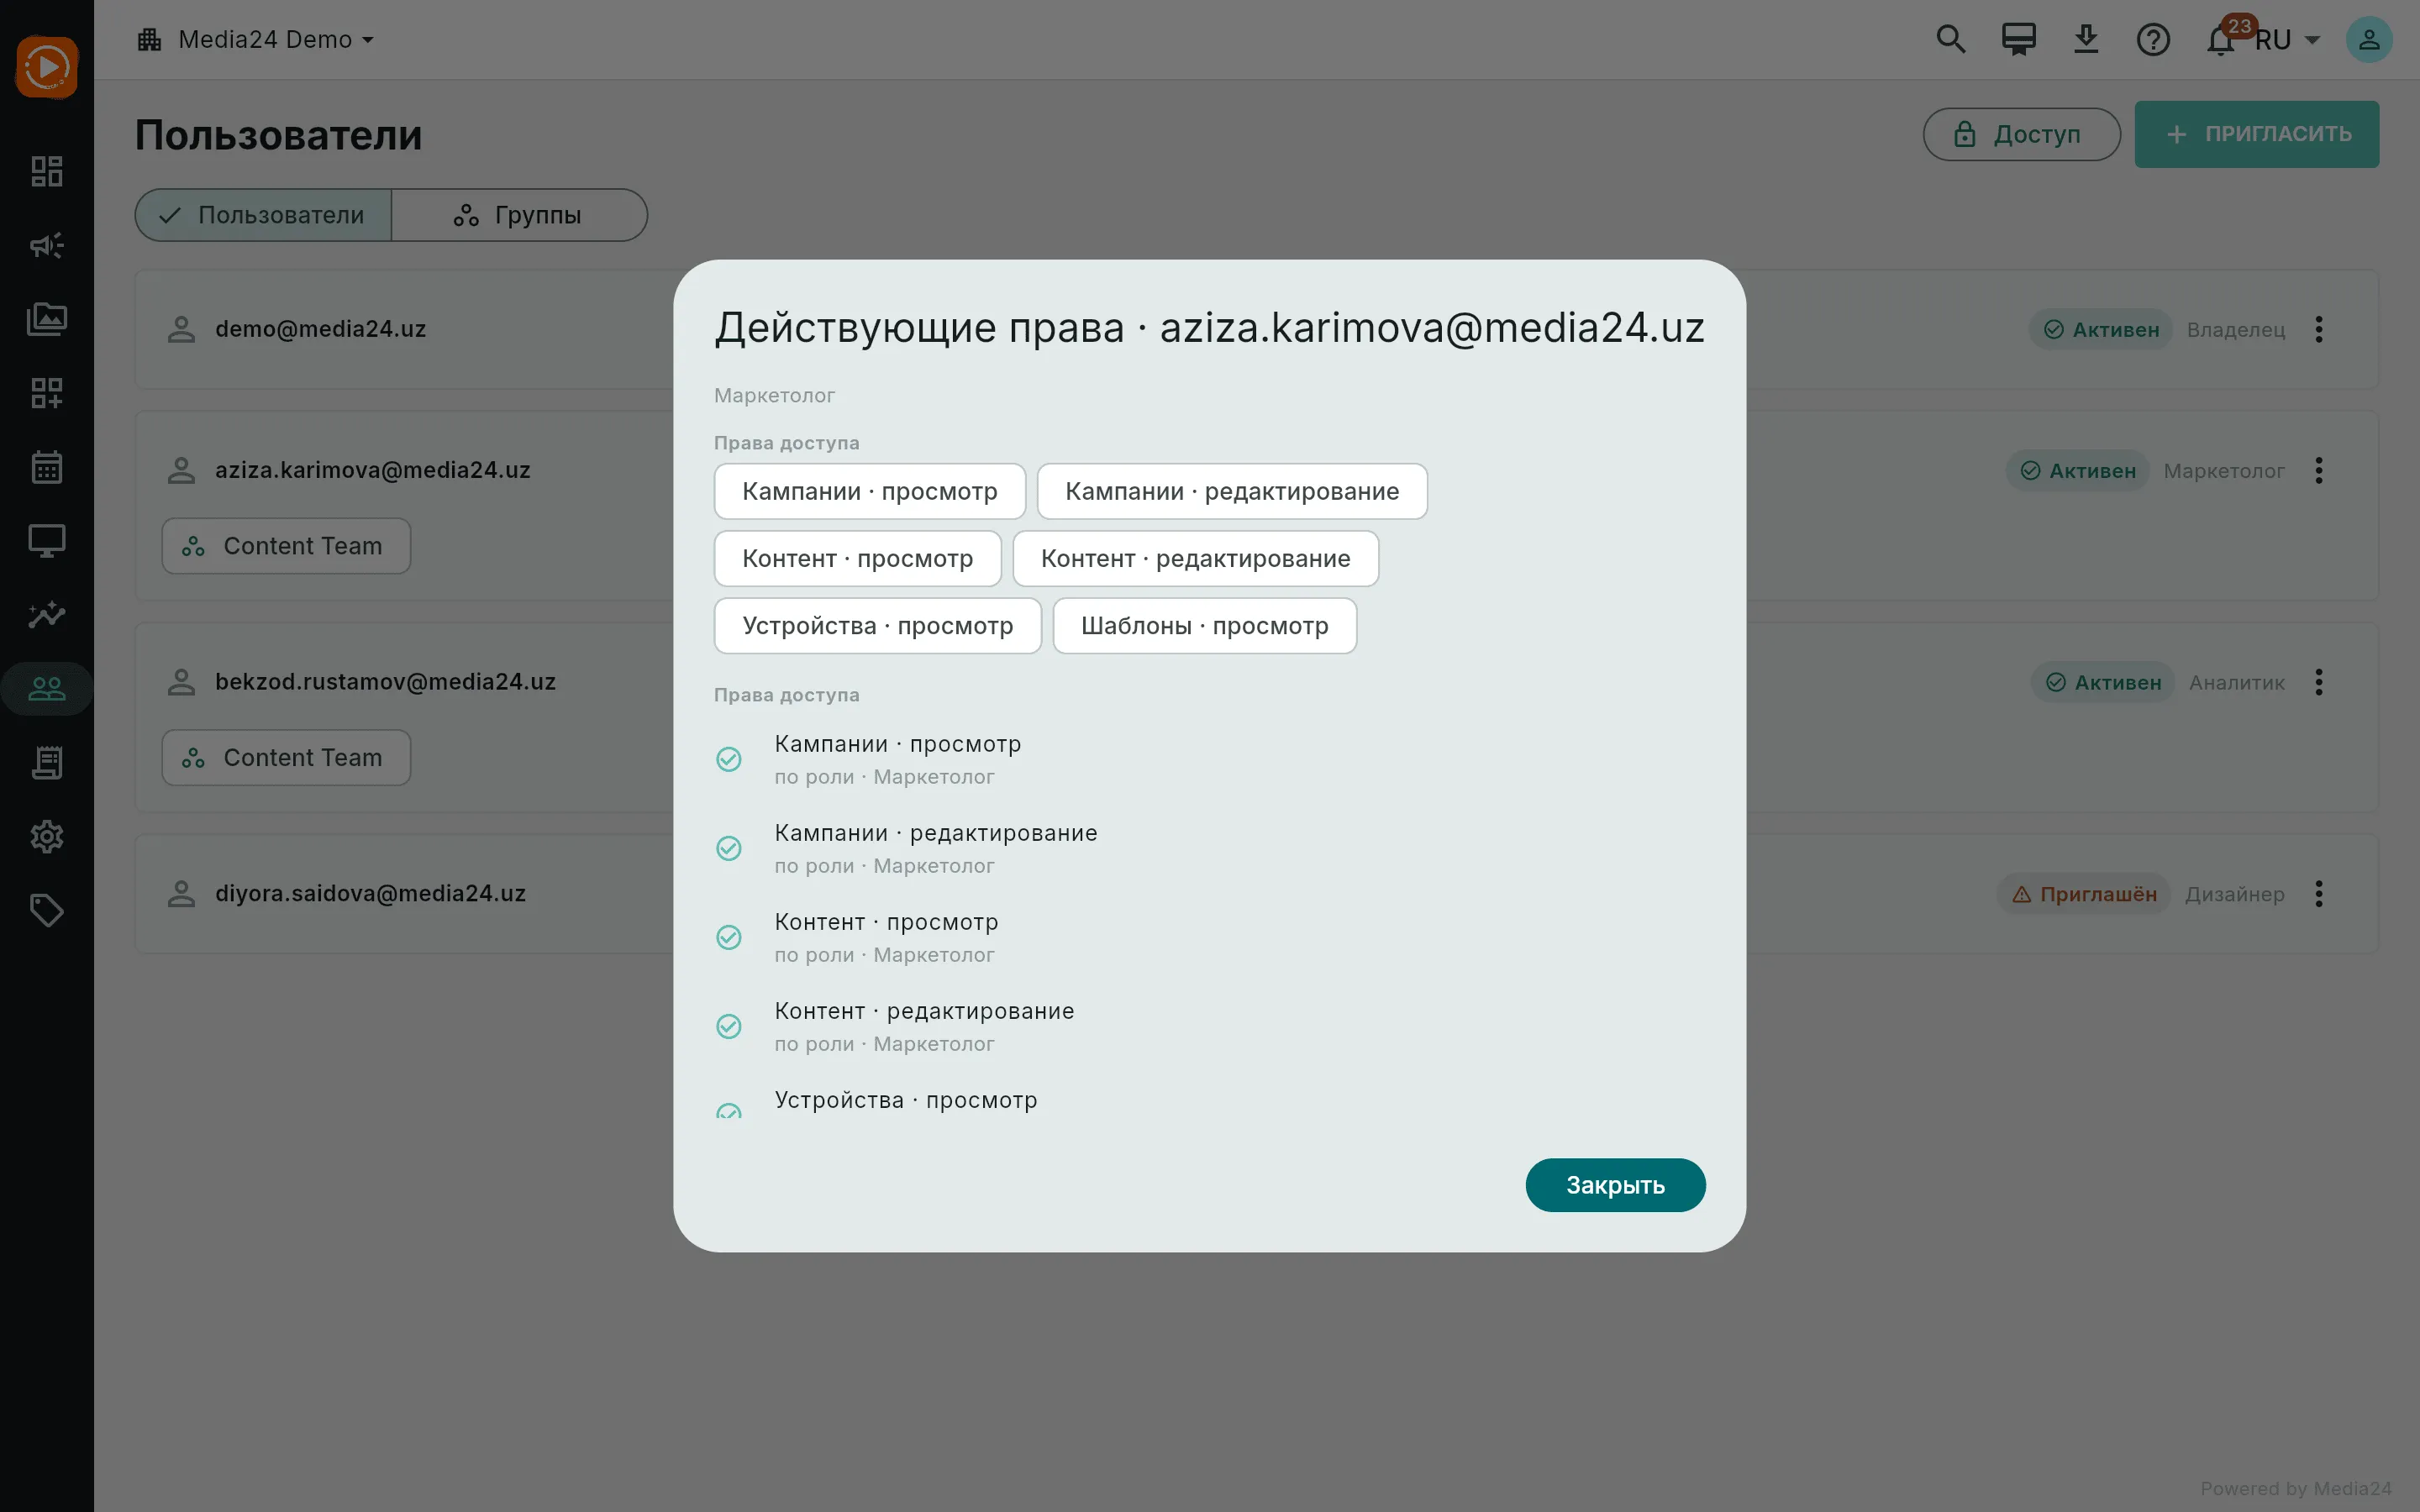Open campaigns megaphone icon in sidebar
The width and height of the screenshot is (2420, 1512).
tap(47, 245)
